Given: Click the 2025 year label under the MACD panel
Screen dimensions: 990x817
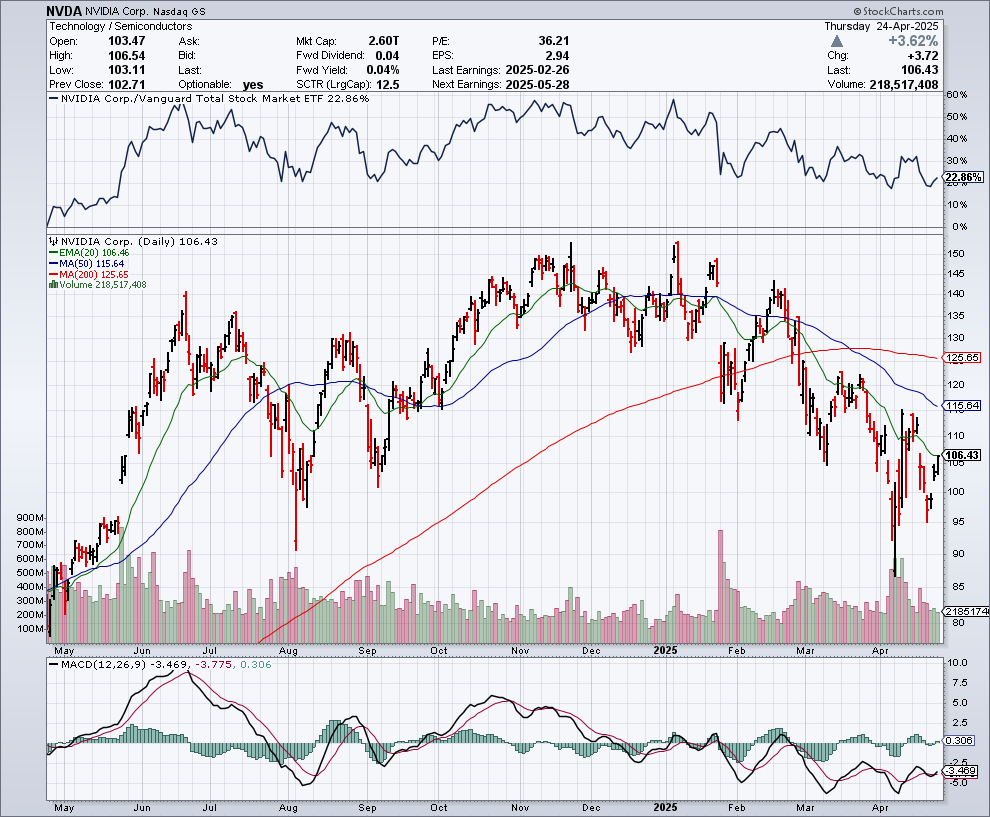Looking at the screenshot, I should tap(665, 807).
